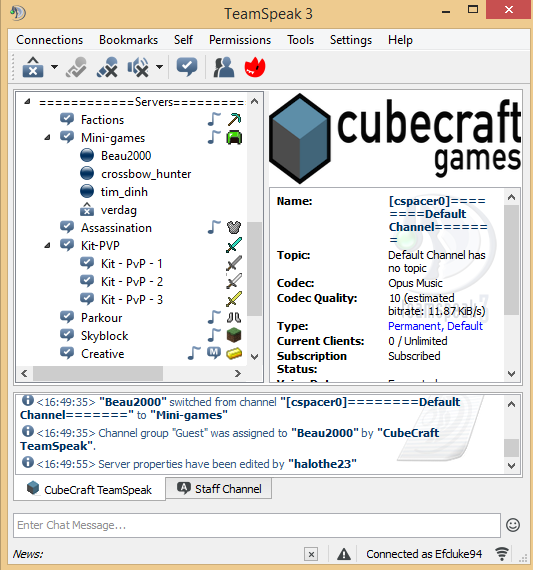Collapse the Mini-games channel tree
Screen dimensions: 533x570
47,137
